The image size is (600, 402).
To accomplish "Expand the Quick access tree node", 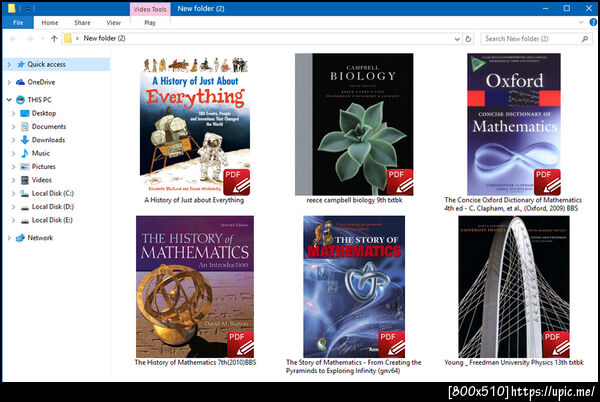I will pos(9,64).
